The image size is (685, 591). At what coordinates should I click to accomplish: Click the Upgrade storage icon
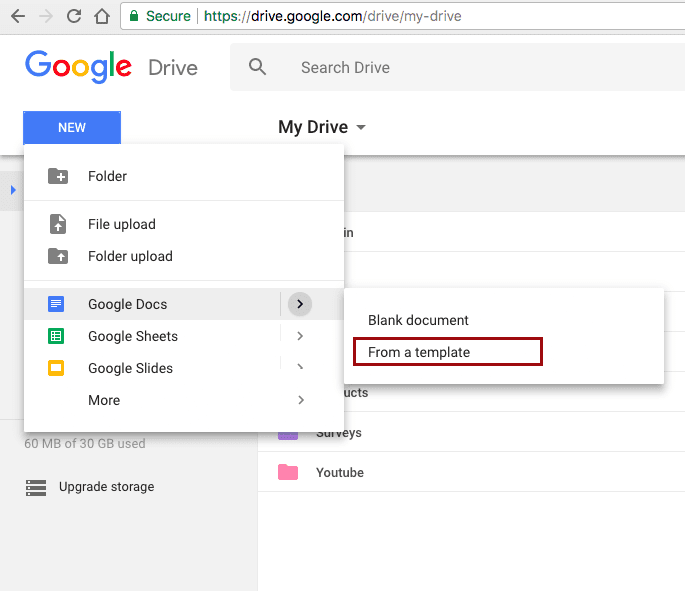tap(36, 487)
